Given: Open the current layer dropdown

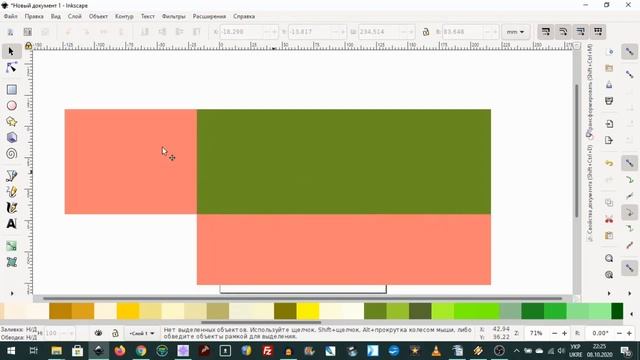Looking at the screenshot, I should pos(142,333).
